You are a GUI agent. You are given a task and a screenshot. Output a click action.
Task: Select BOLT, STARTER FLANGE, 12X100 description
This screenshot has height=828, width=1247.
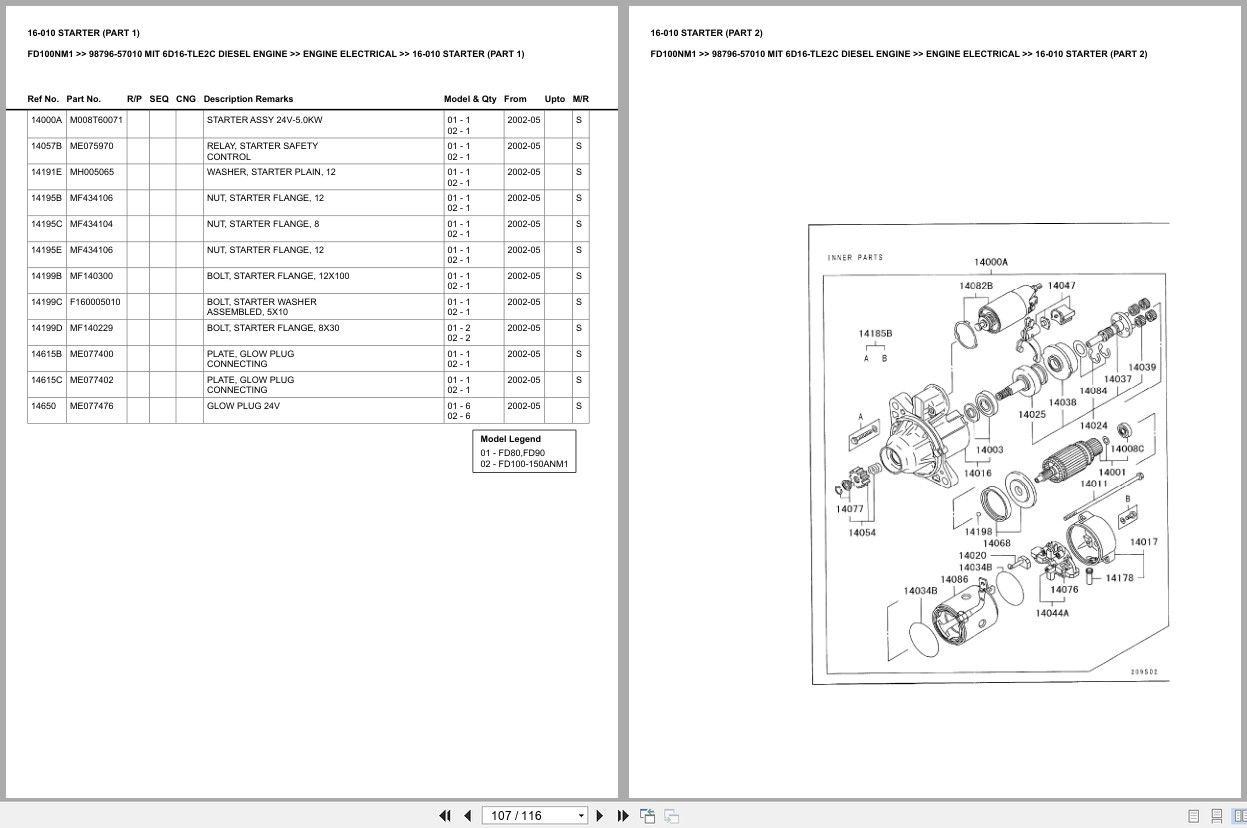click(x=278, y=276)
